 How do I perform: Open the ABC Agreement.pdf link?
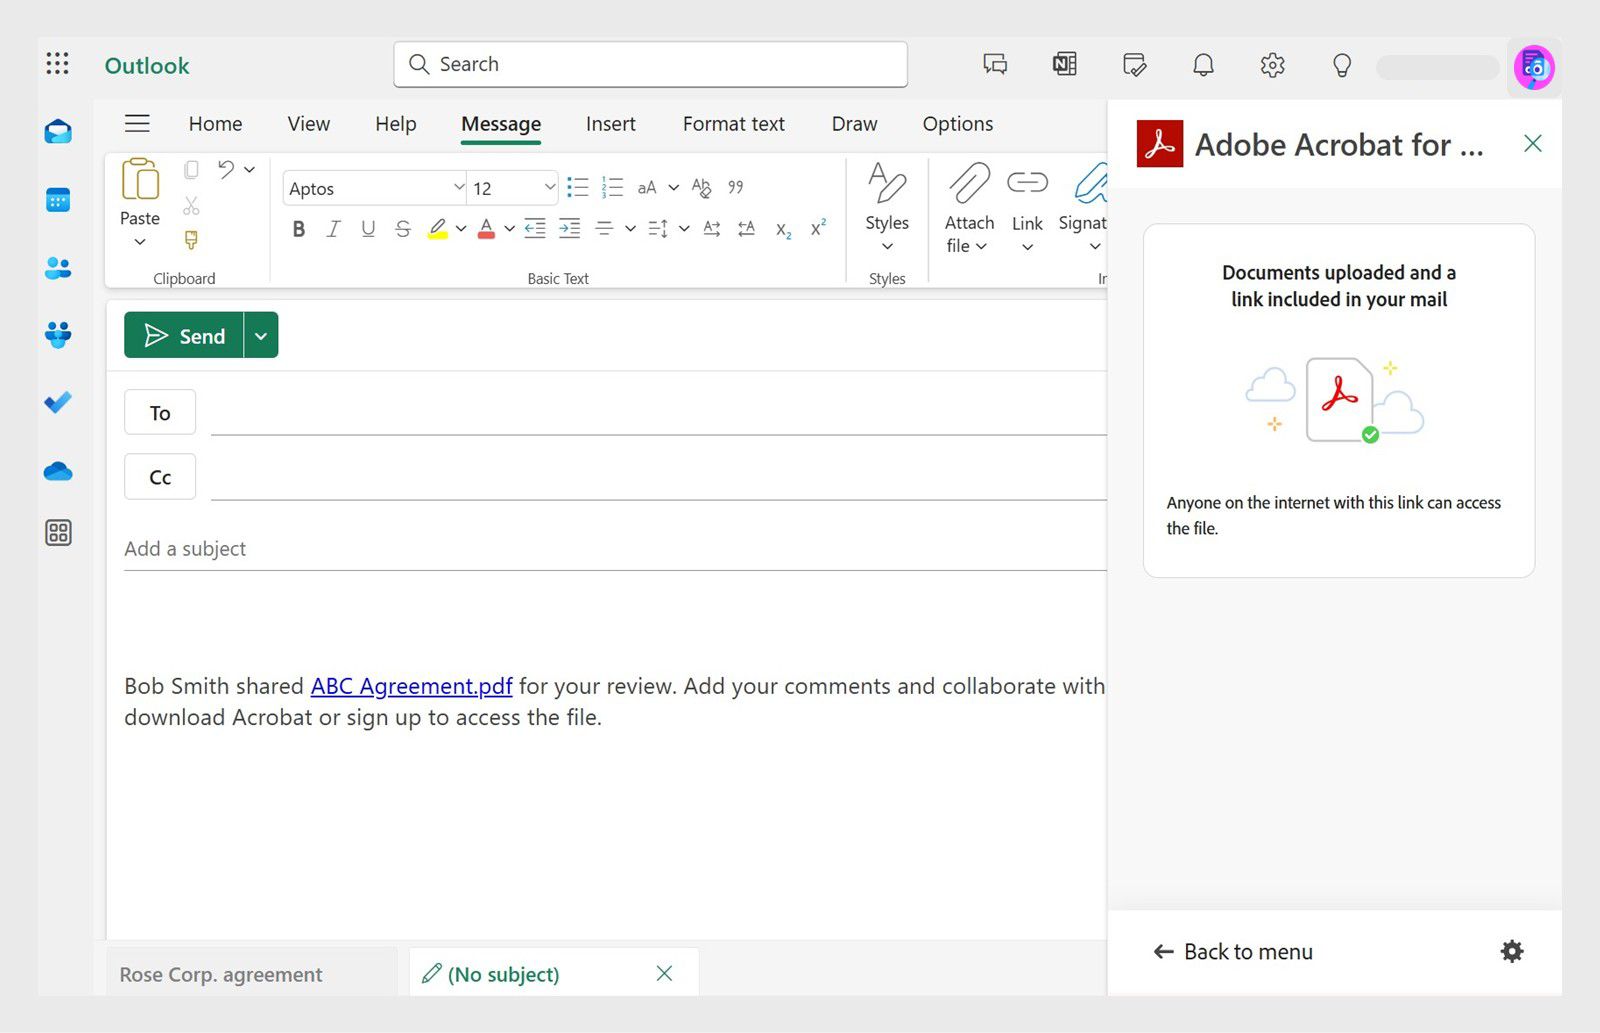(411, 686)
